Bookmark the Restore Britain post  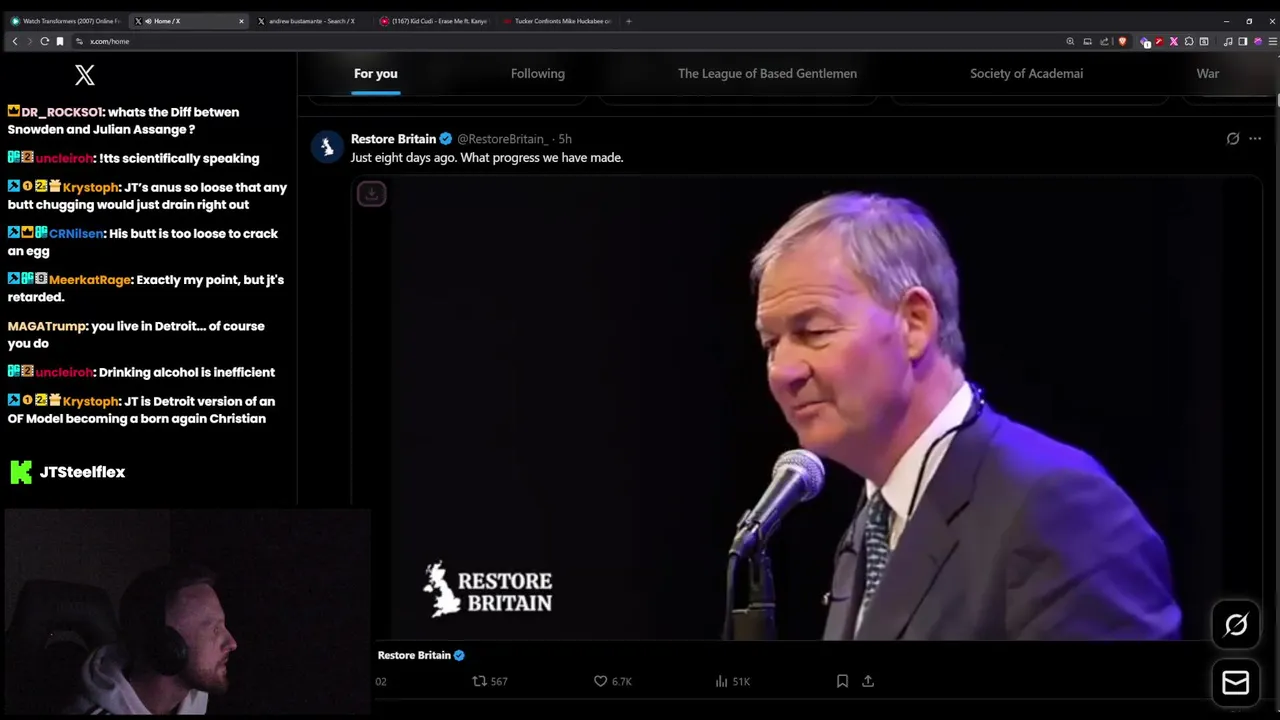842,681
